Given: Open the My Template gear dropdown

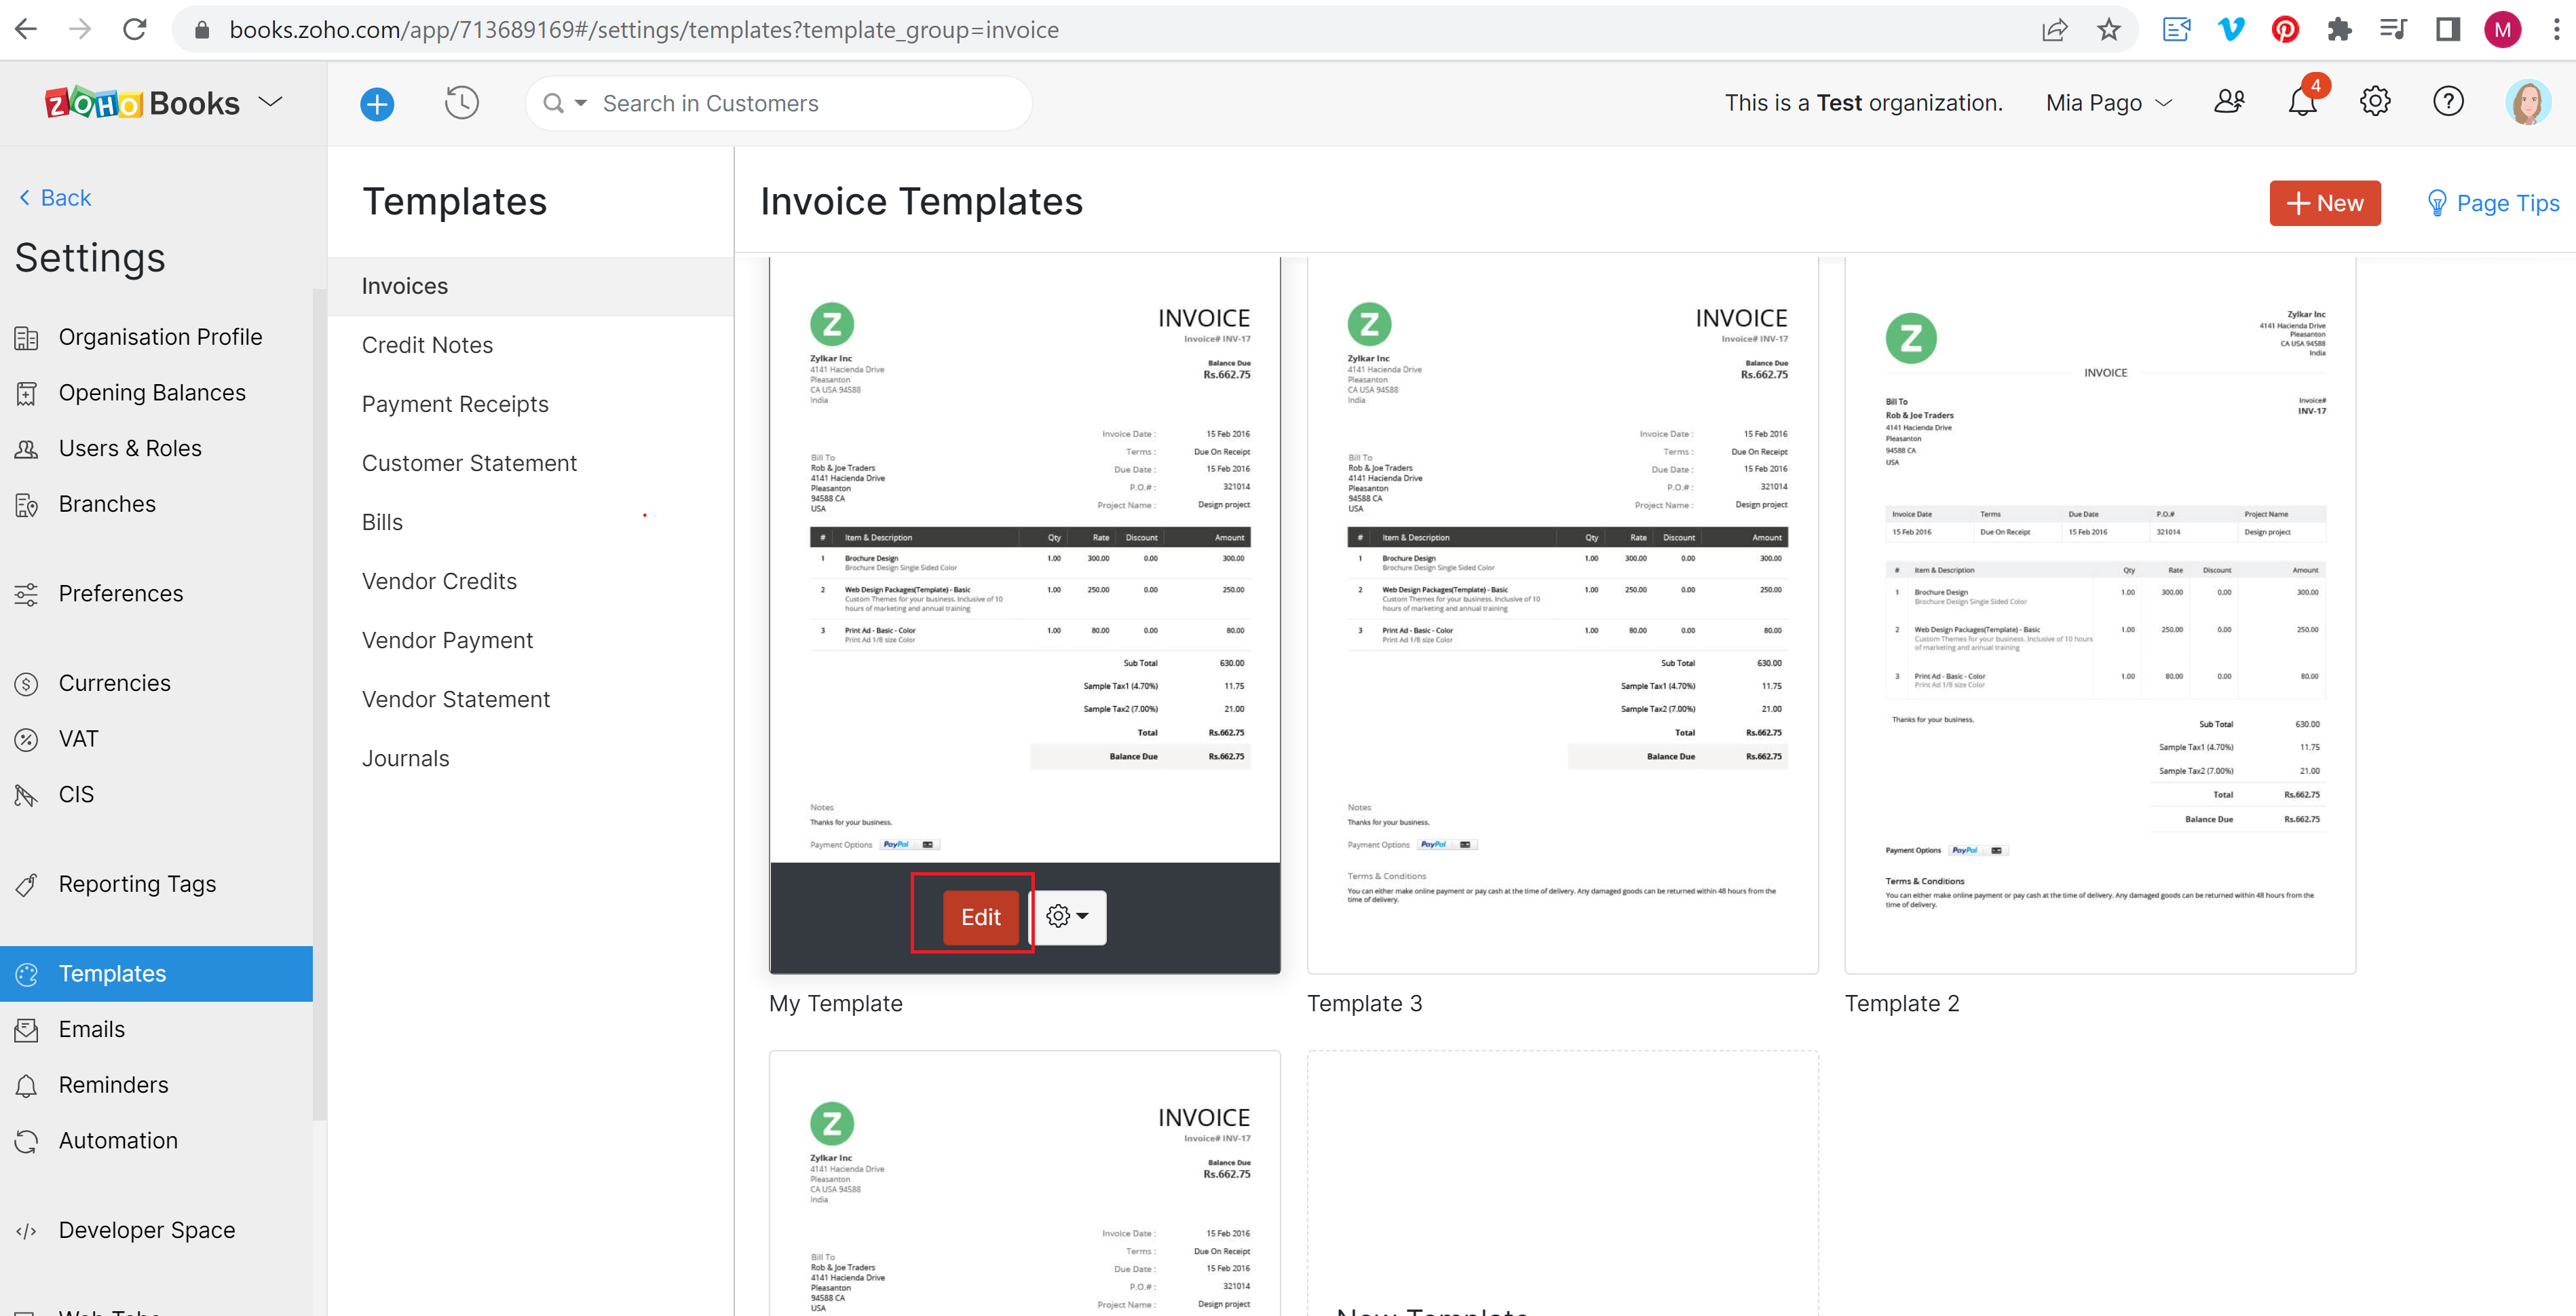Looking at the screenshot, I should click(x=1069, y=917).
